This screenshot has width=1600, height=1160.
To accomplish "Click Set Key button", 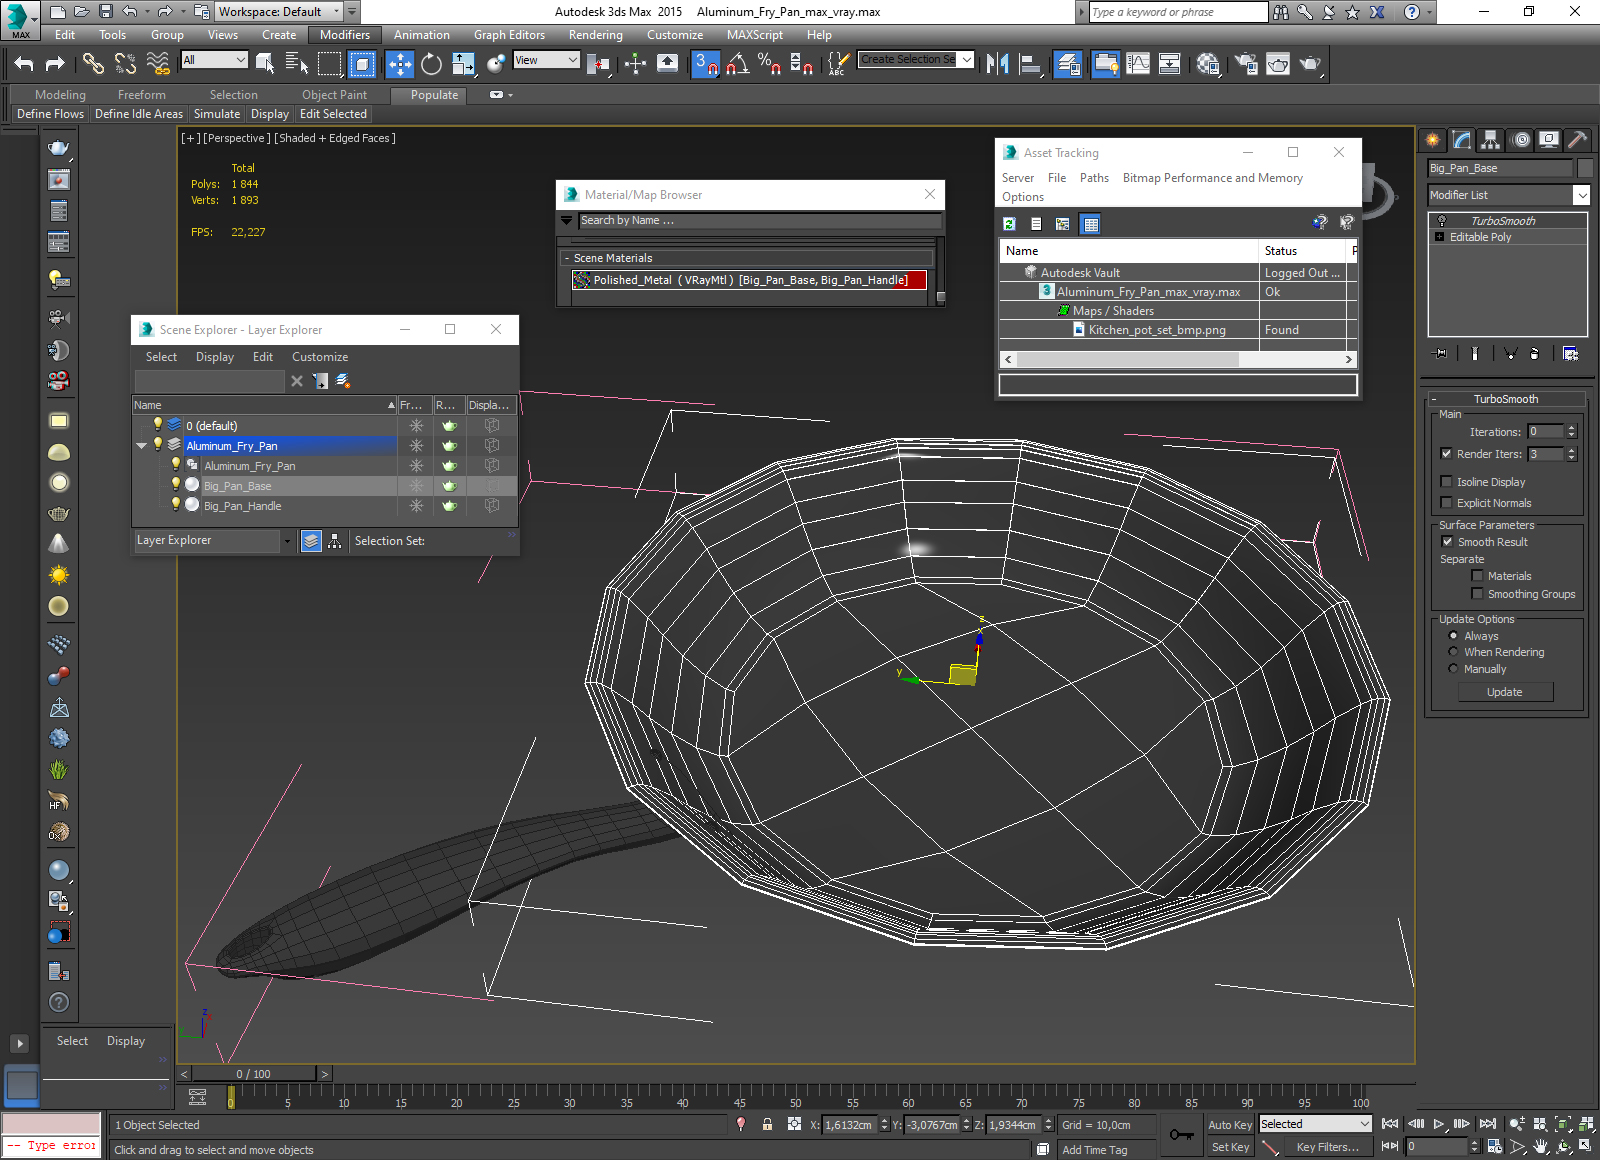I will (1230, 1147).
